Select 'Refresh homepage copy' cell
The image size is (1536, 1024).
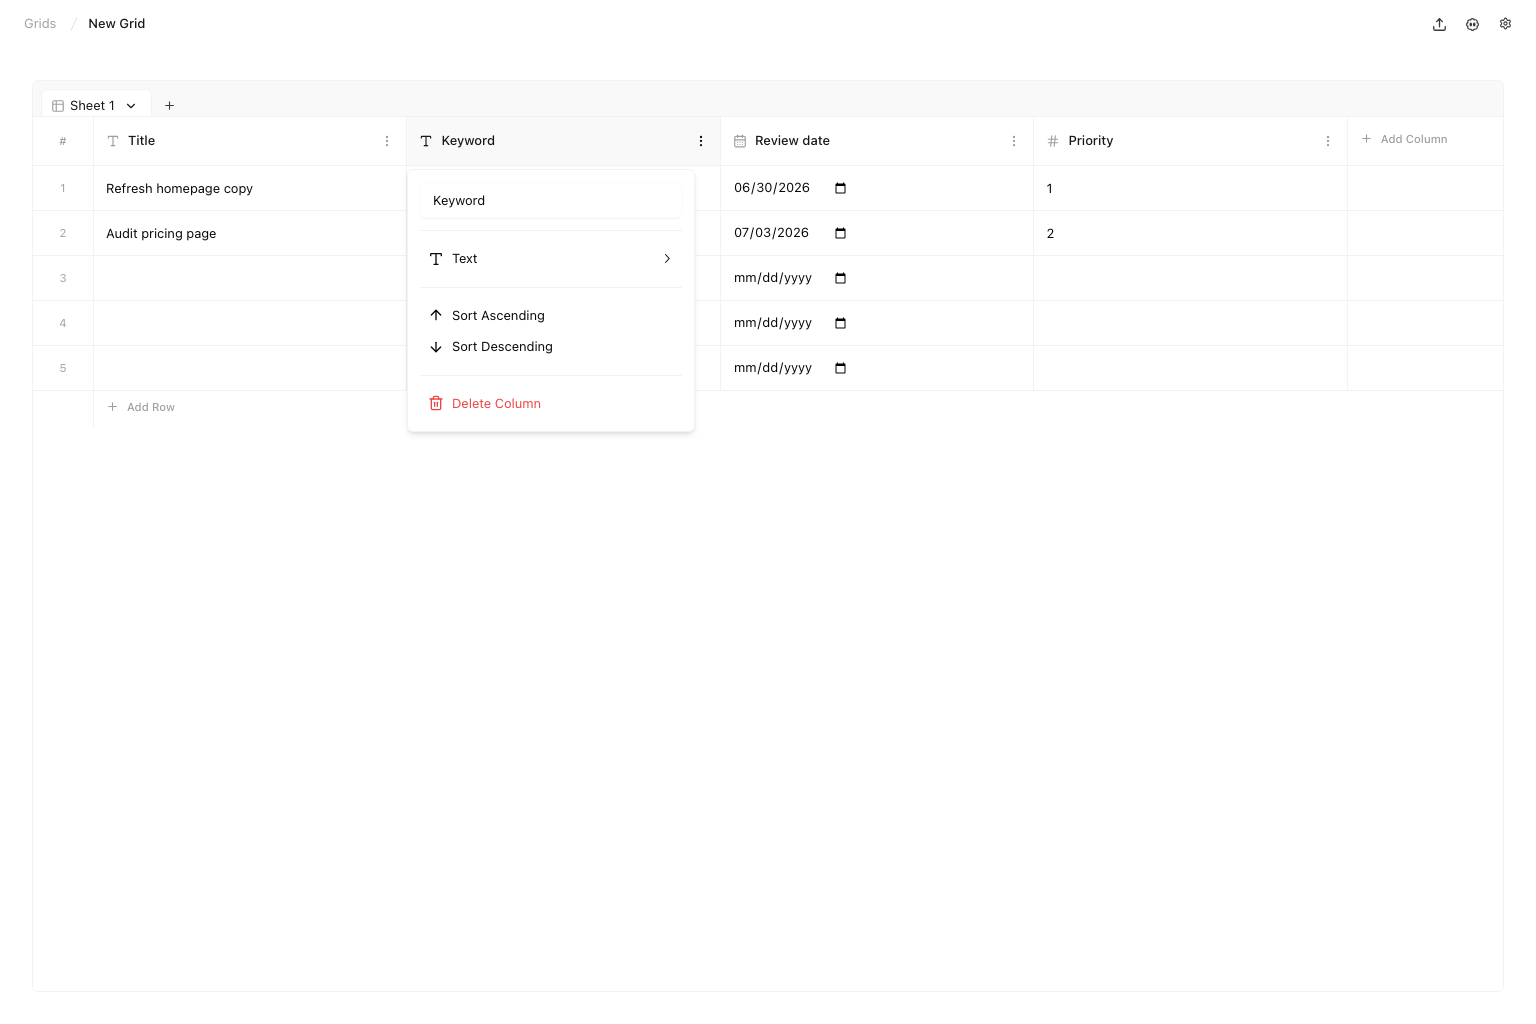coord(250,188)
